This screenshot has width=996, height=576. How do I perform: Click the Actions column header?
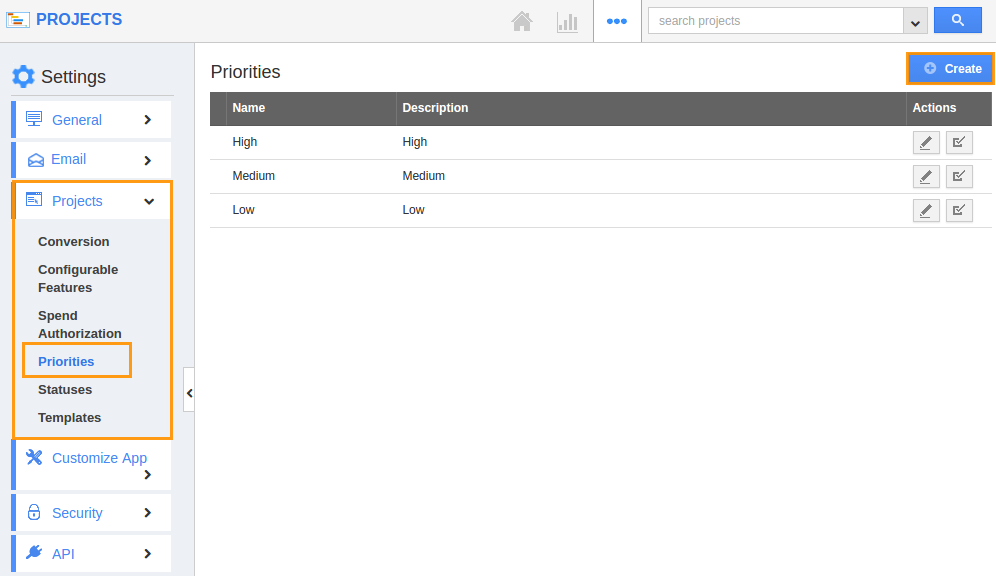coord(934,108)
